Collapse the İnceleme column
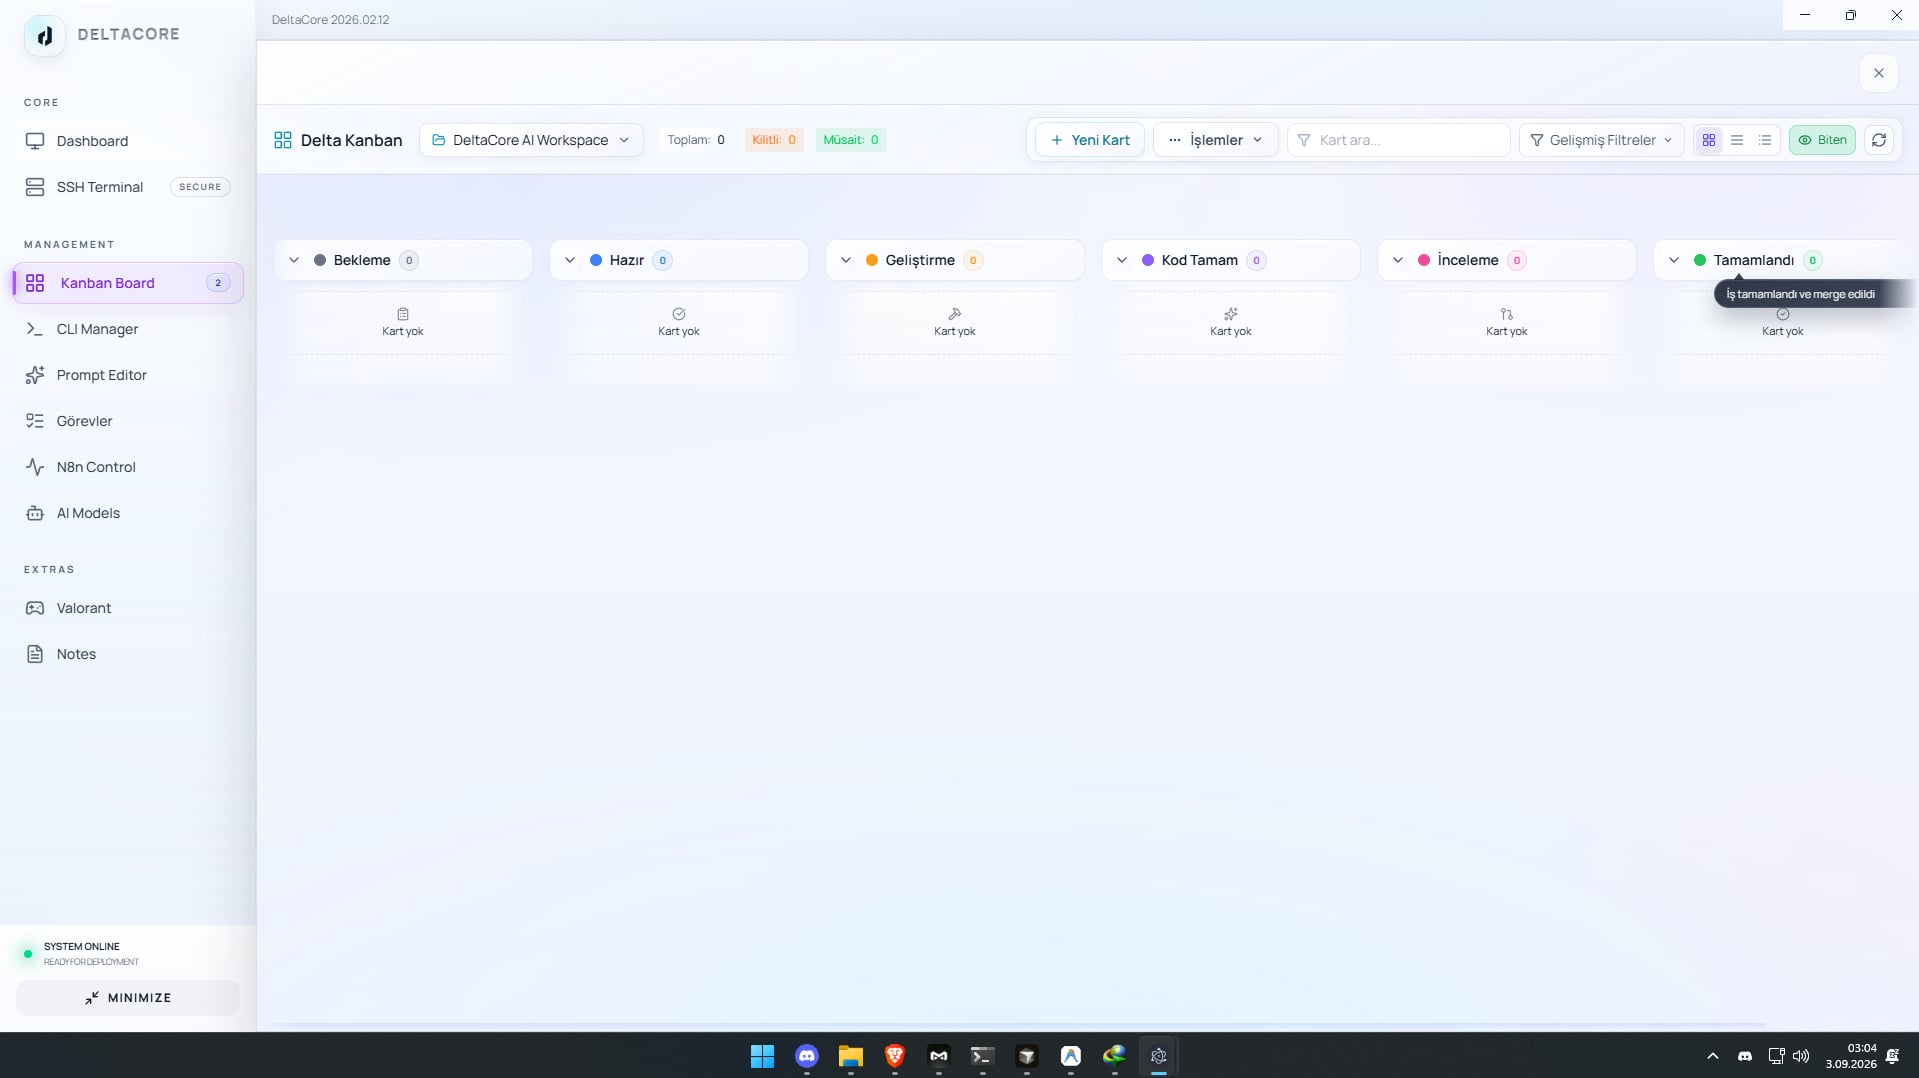This screenshot has height=1078, width=1919. 1398,260
